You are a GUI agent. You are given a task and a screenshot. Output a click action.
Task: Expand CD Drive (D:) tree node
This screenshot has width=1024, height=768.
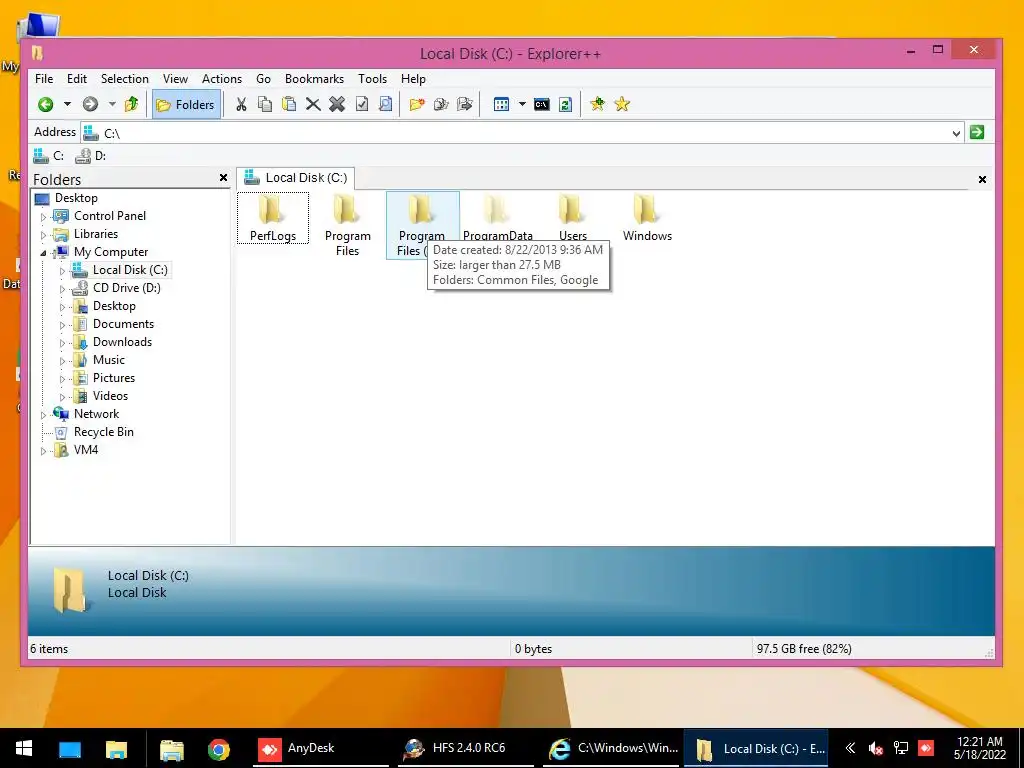pos(63,289)
